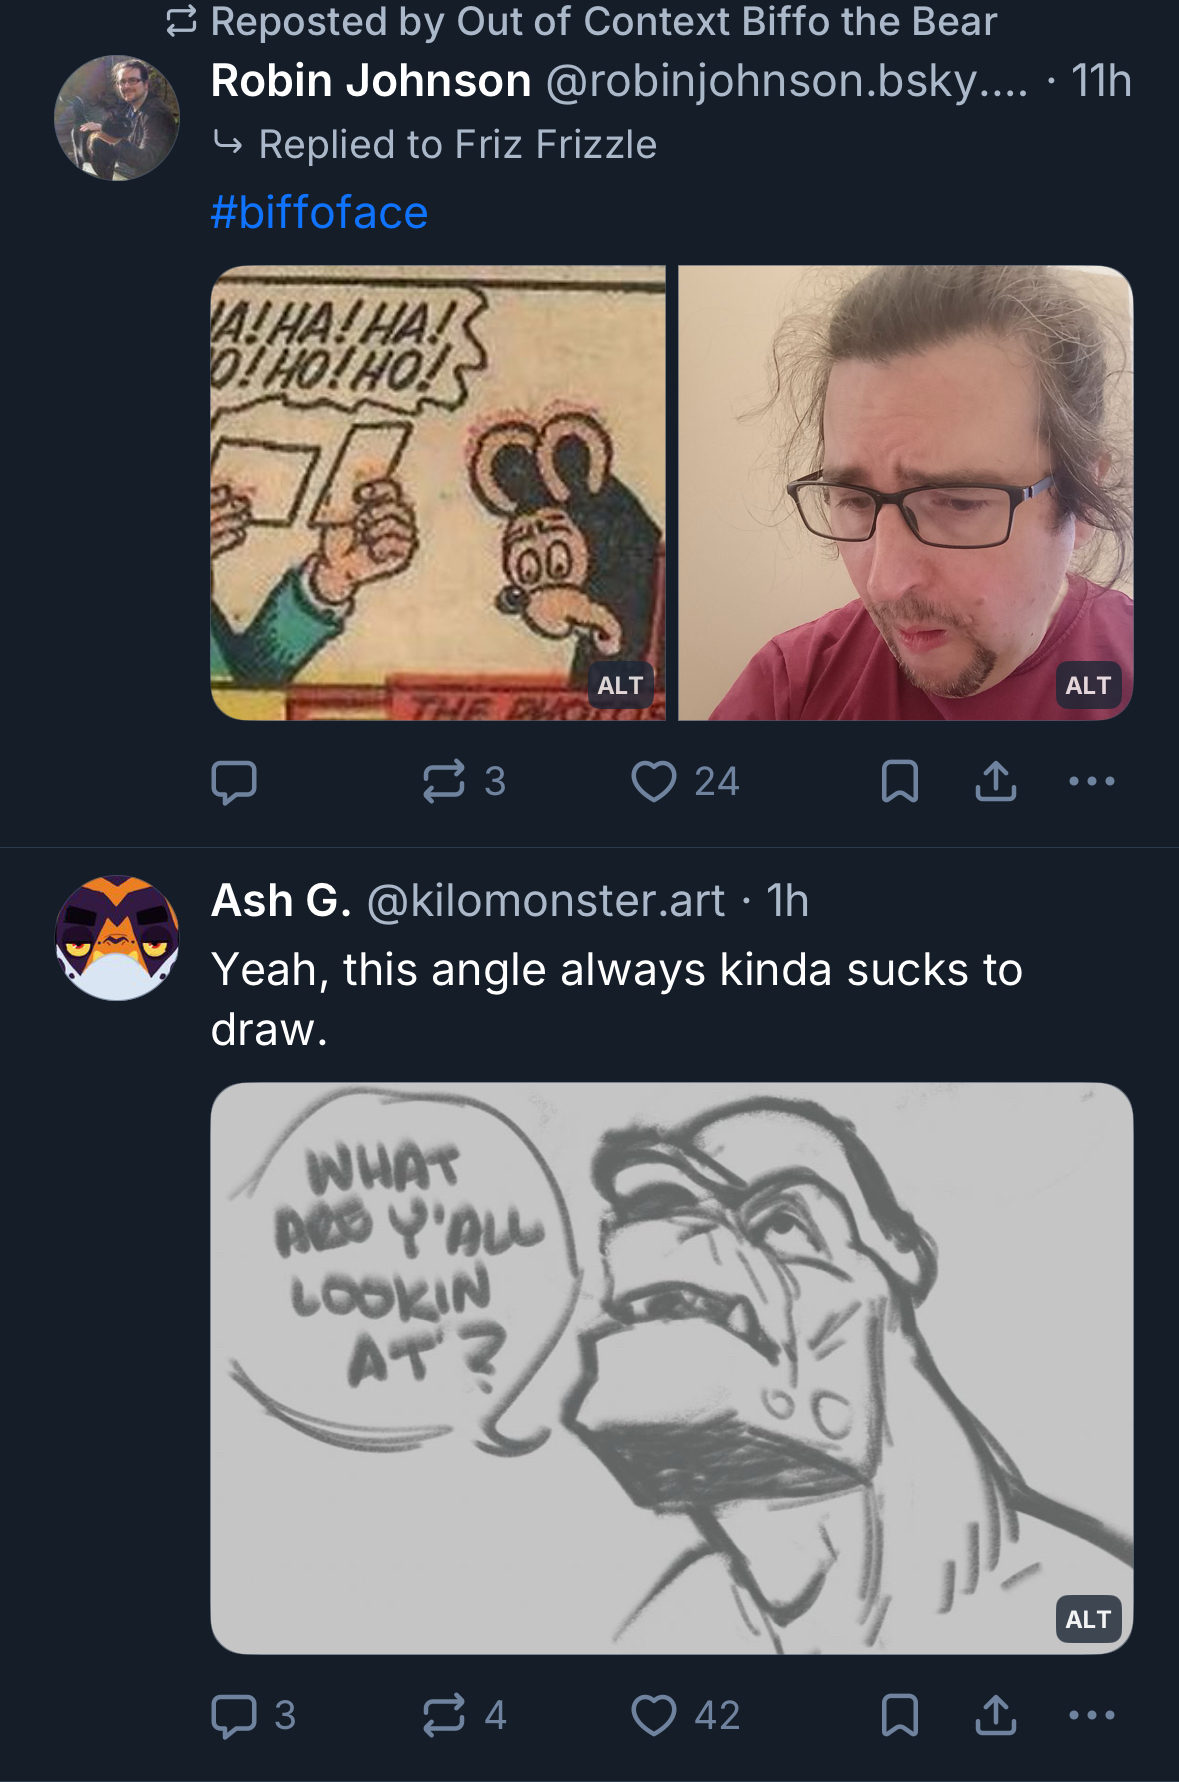Repost Robin Johnson's post with 3 reposts
Image resolution: width=1179 pixels, height=1782 pixels.
click(444, 782)
